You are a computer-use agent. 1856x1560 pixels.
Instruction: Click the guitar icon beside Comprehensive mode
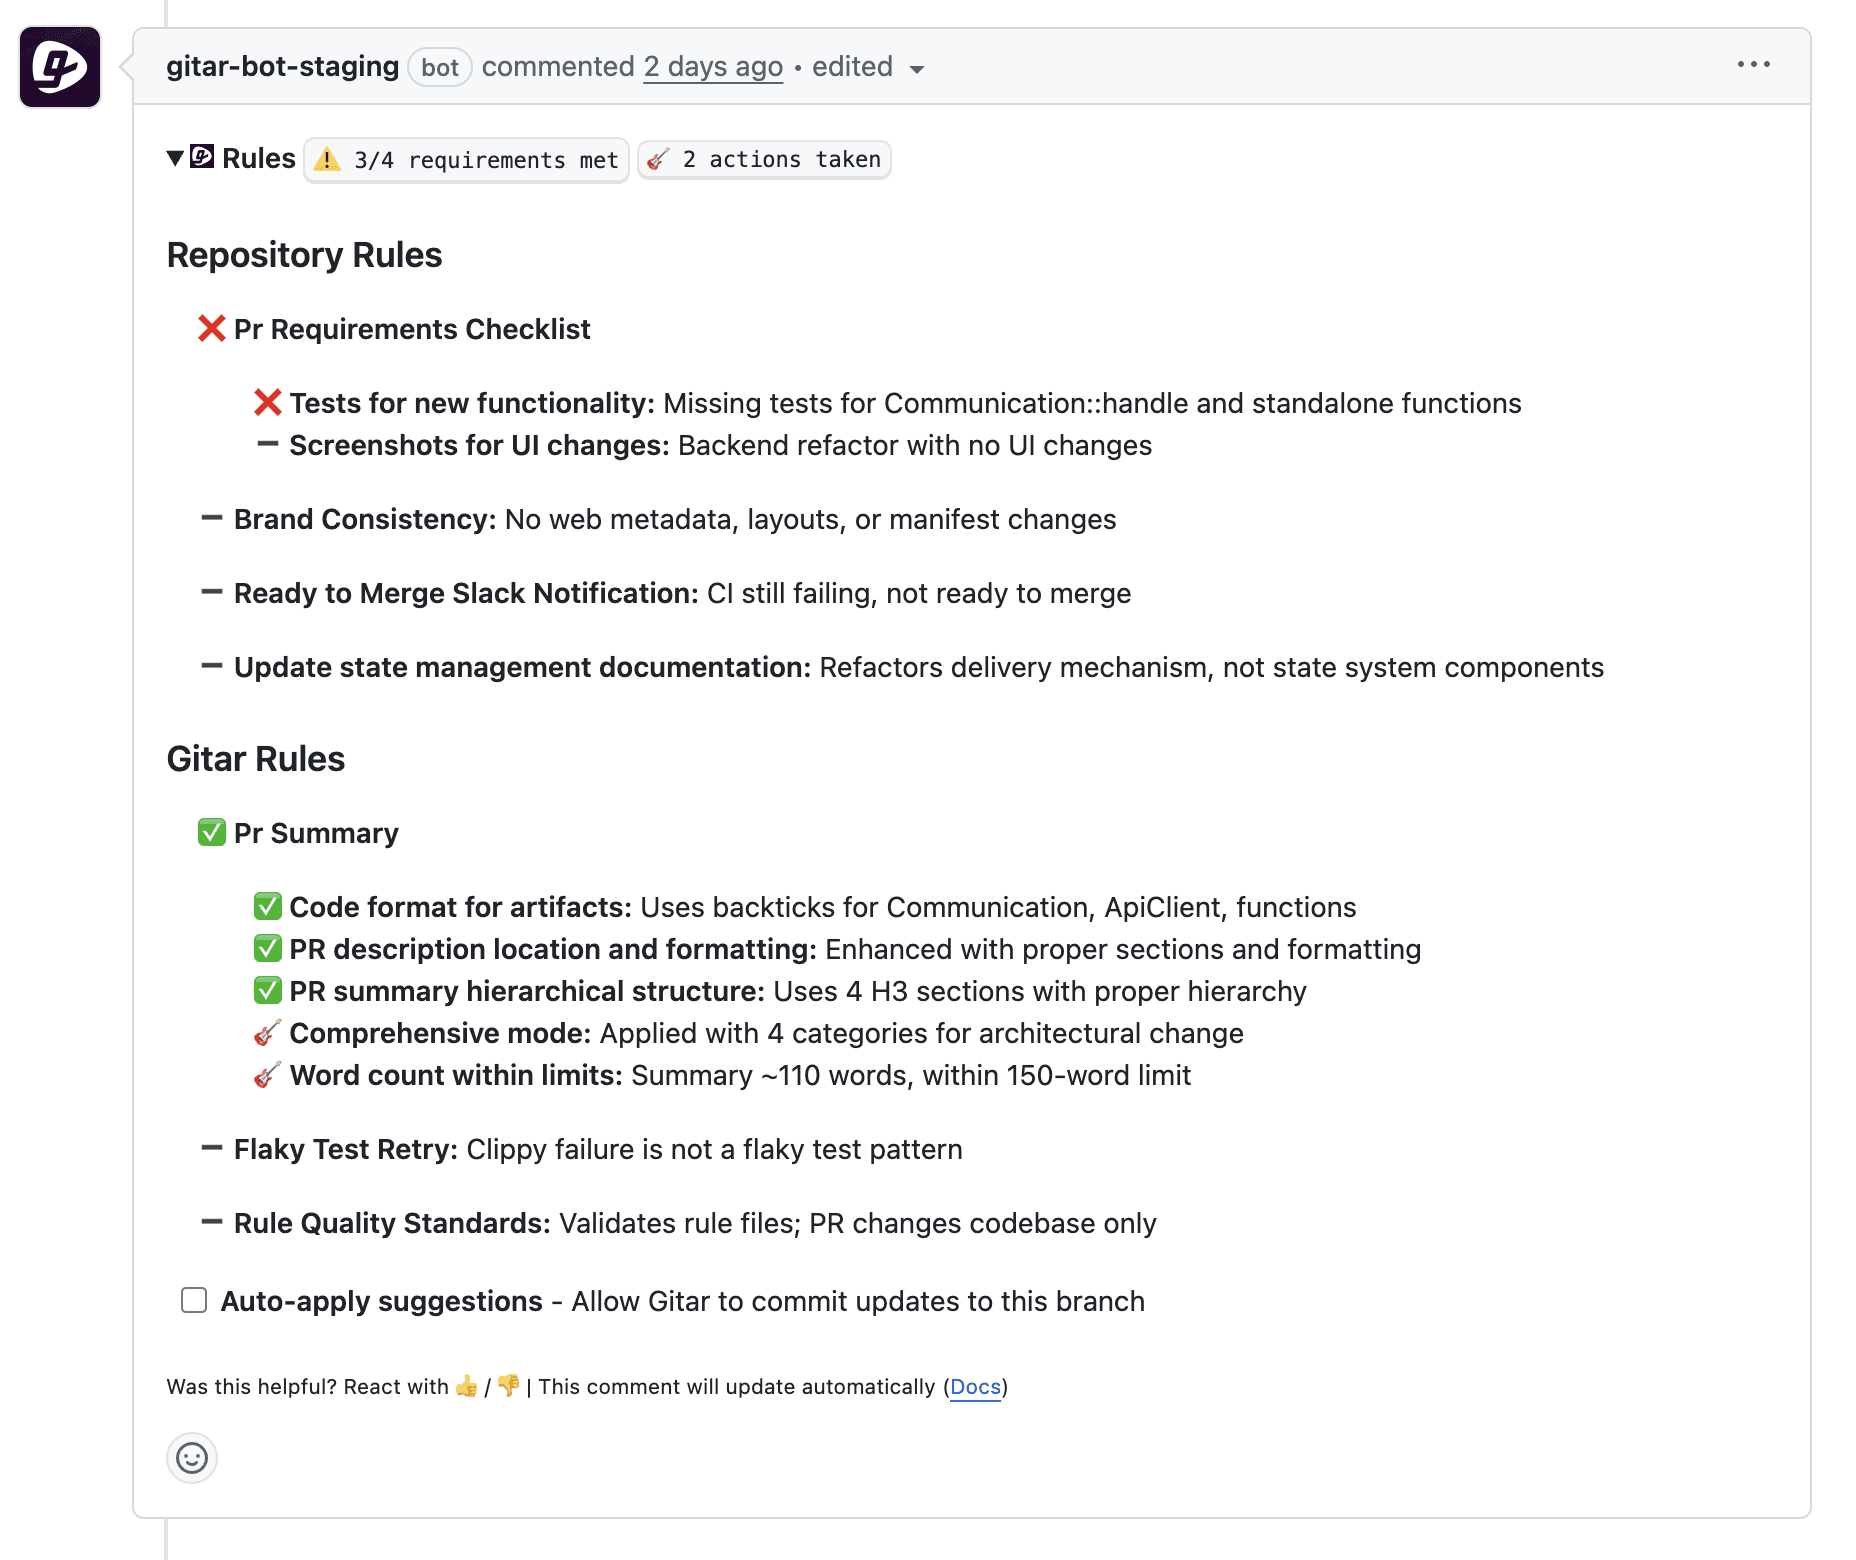pyautogui.click(x=267, y=1033)
